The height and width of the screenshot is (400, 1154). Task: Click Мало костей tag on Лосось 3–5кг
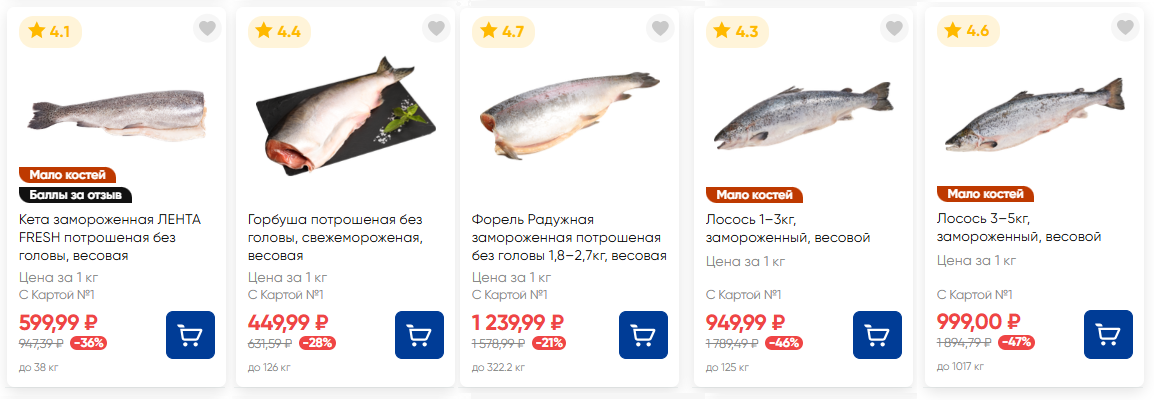tap(985, 194)
